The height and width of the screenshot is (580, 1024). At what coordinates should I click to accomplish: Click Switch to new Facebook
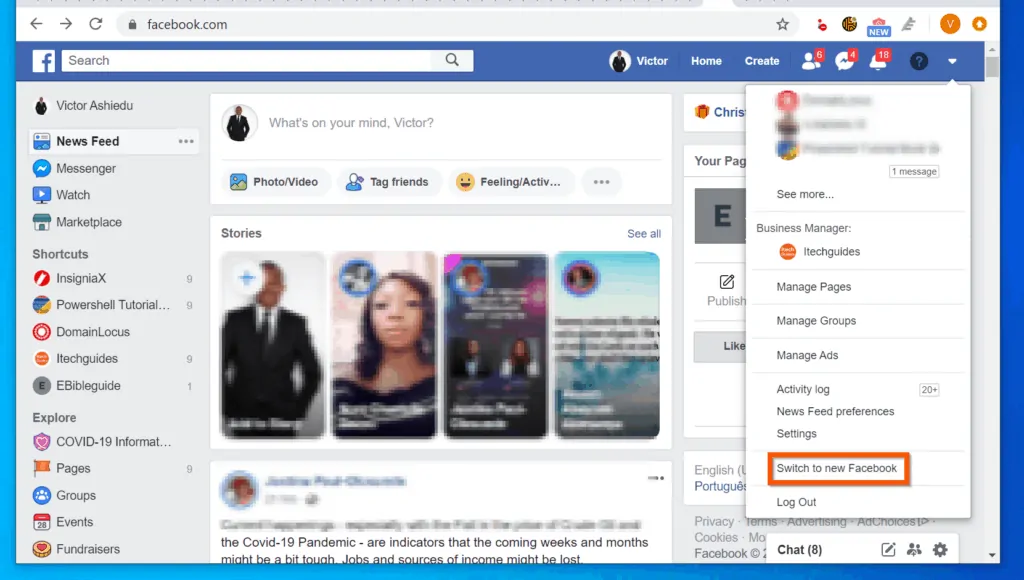838,468
